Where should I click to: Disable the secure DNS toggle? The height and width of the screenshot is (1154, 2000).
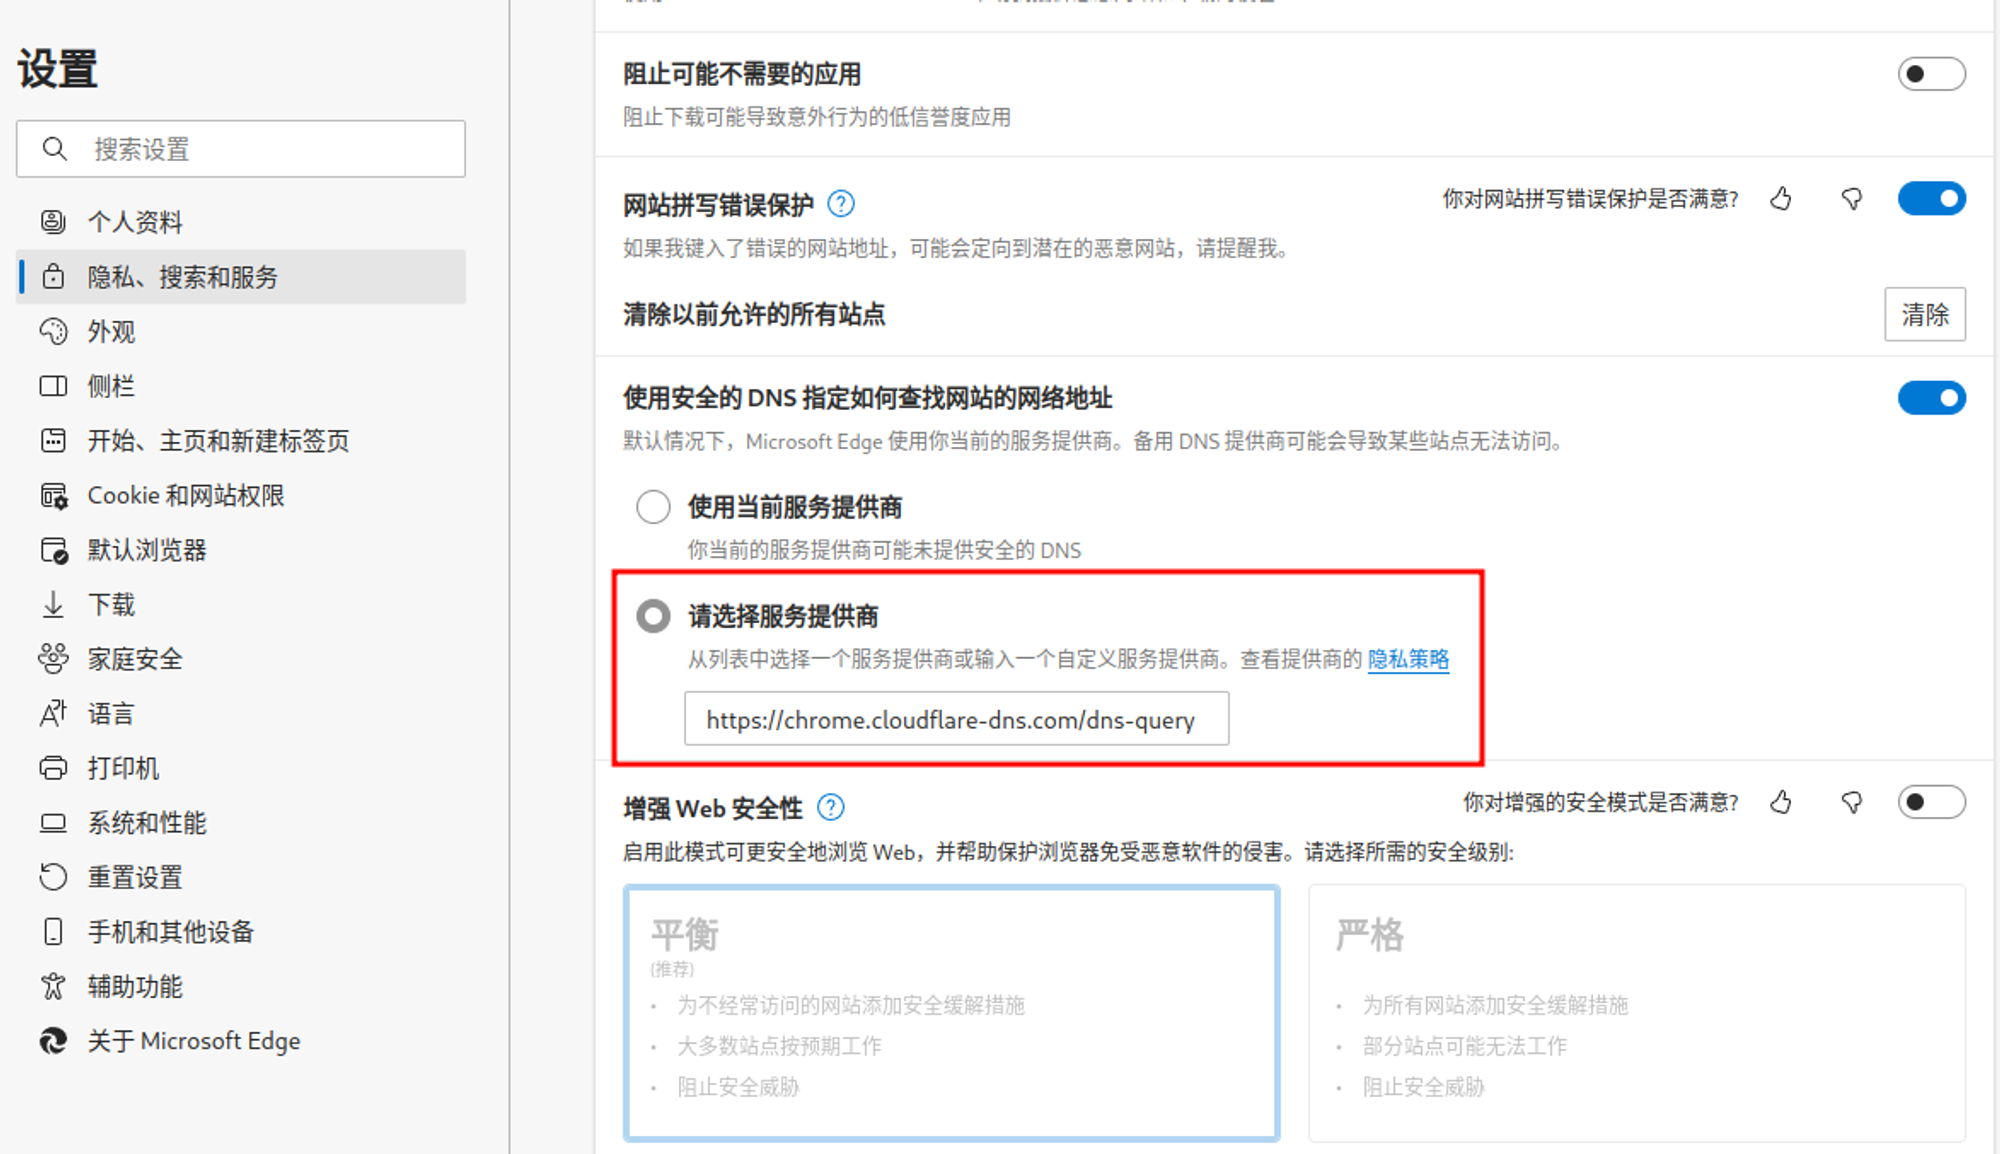click(1930, 398)
